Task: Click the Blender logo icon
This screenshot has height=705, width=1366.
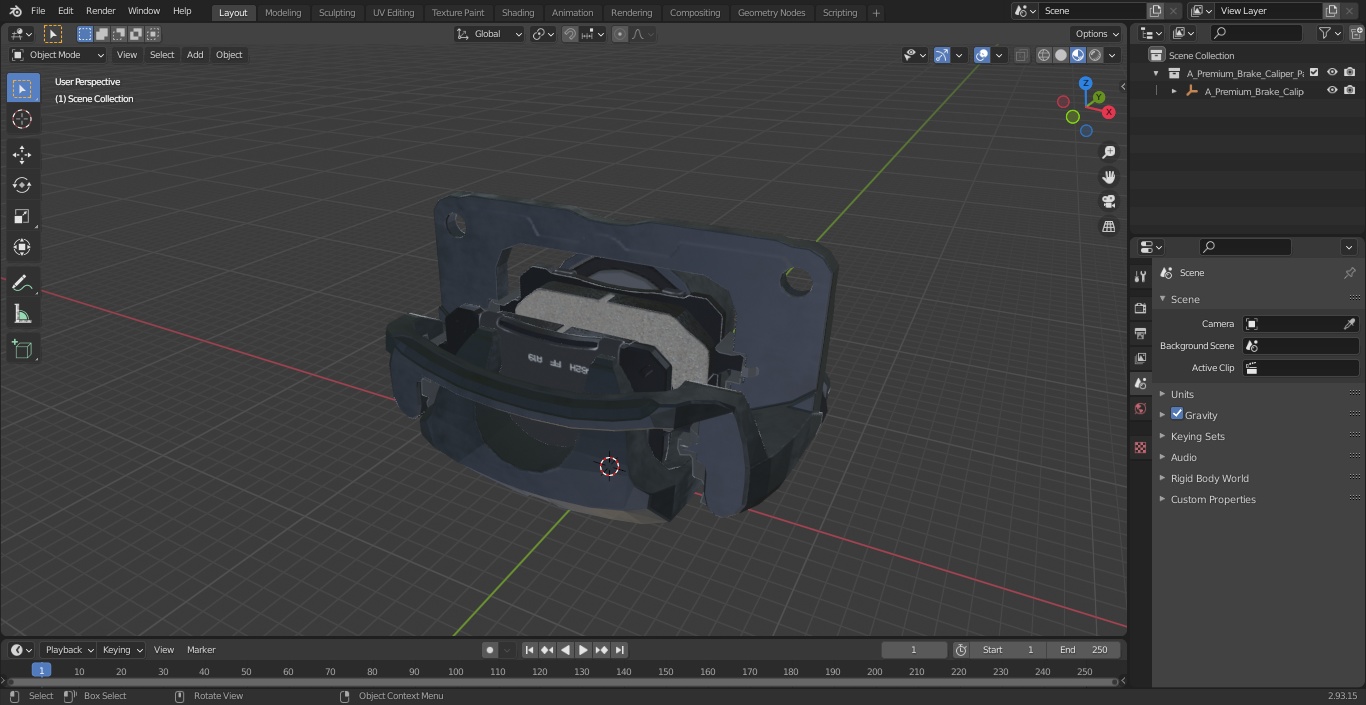Action: 15,11
